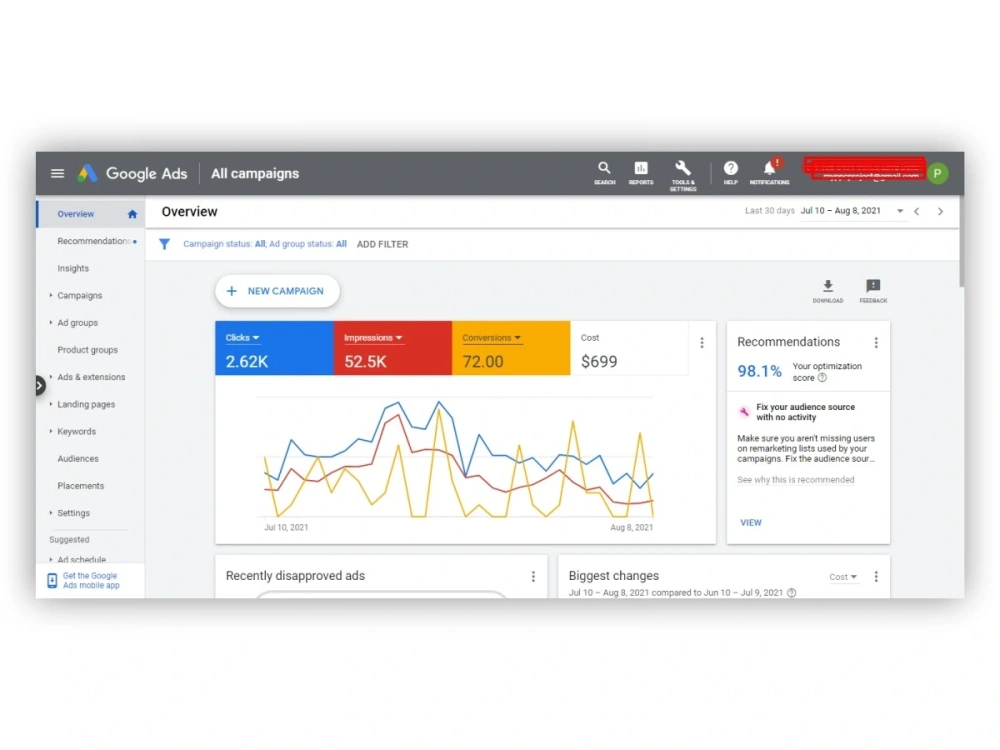Switch to the Audiences section
1000x750 pixels.
coord(77,458)
